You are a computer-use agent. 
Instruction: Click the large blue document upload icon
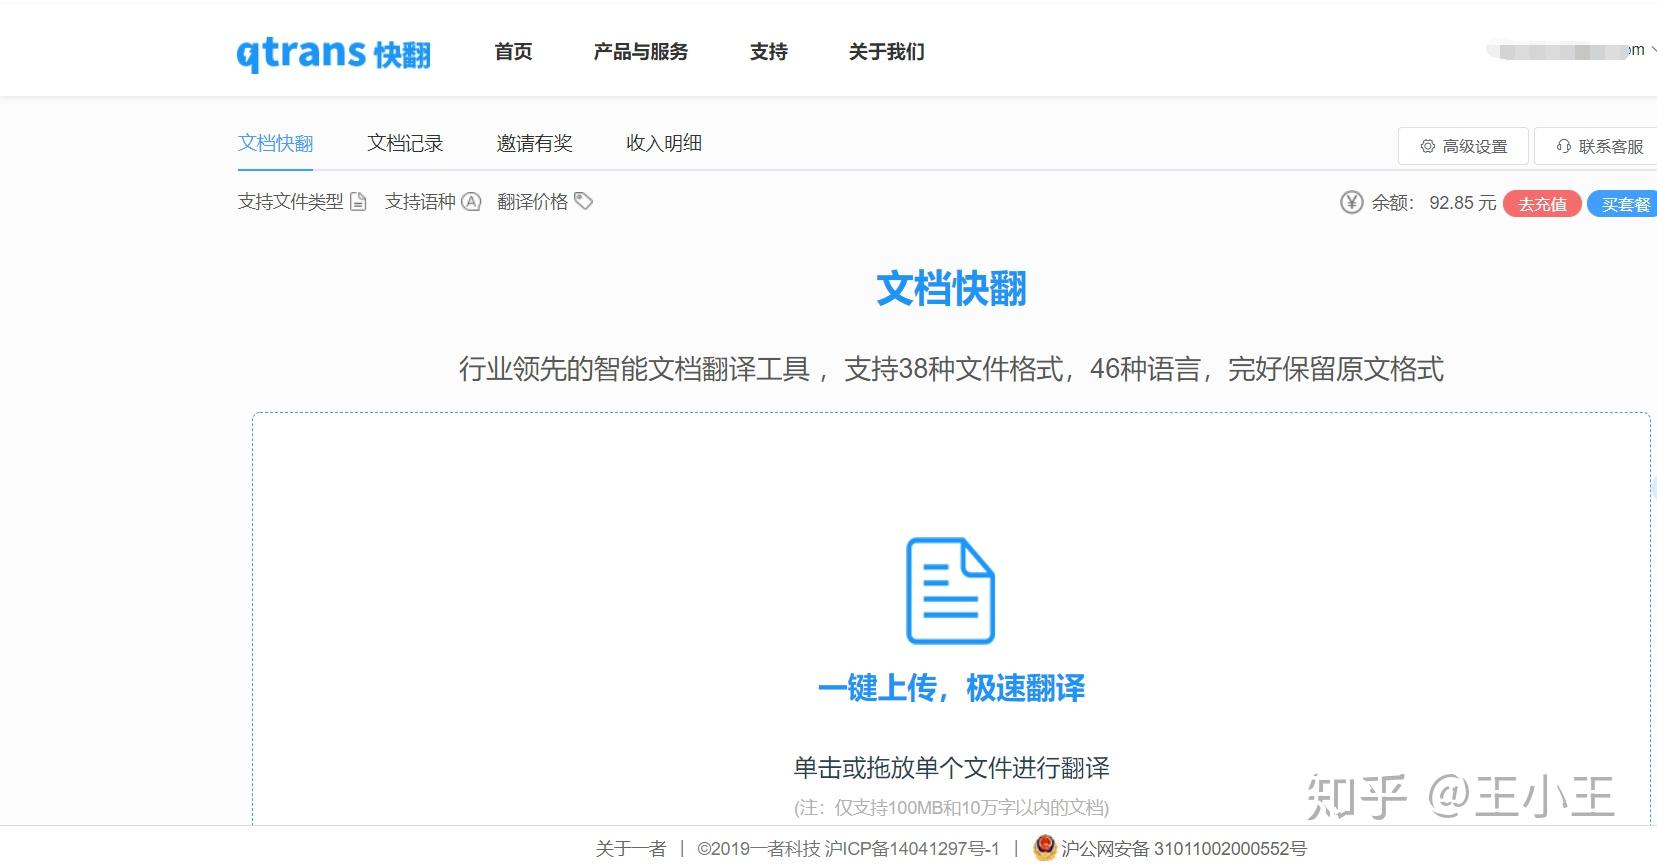tap(950, 591)
